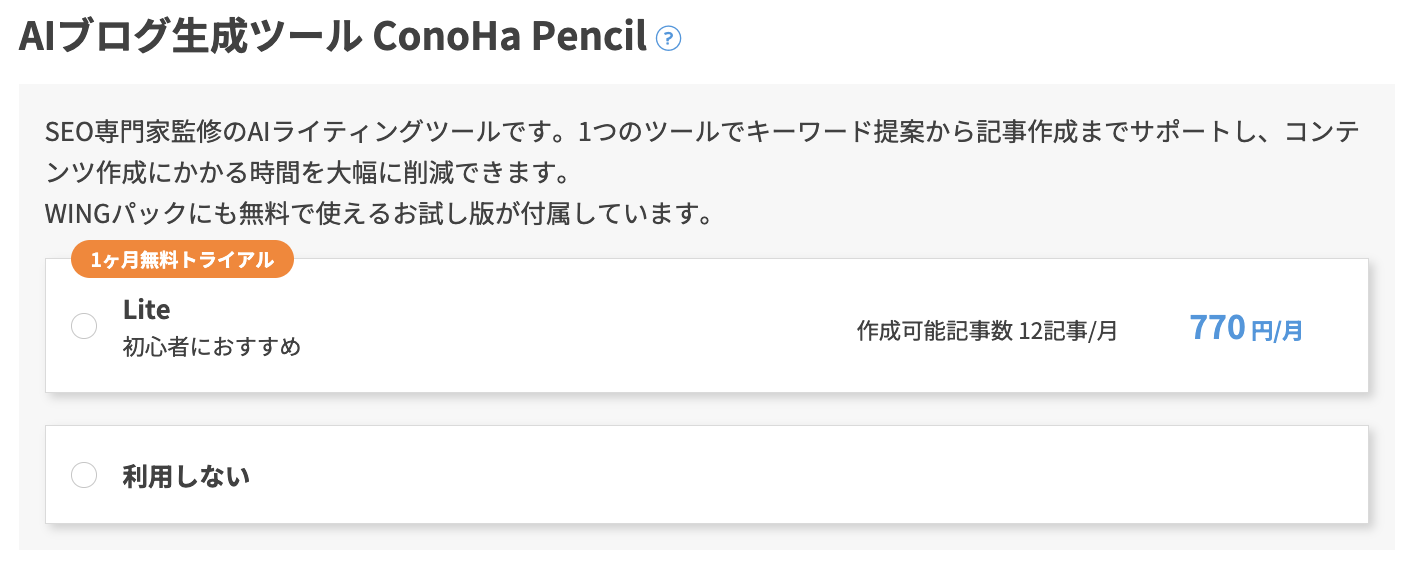Click the Lite plan name label
Viewport: 1418px width, 566px height.
point(146,309)
